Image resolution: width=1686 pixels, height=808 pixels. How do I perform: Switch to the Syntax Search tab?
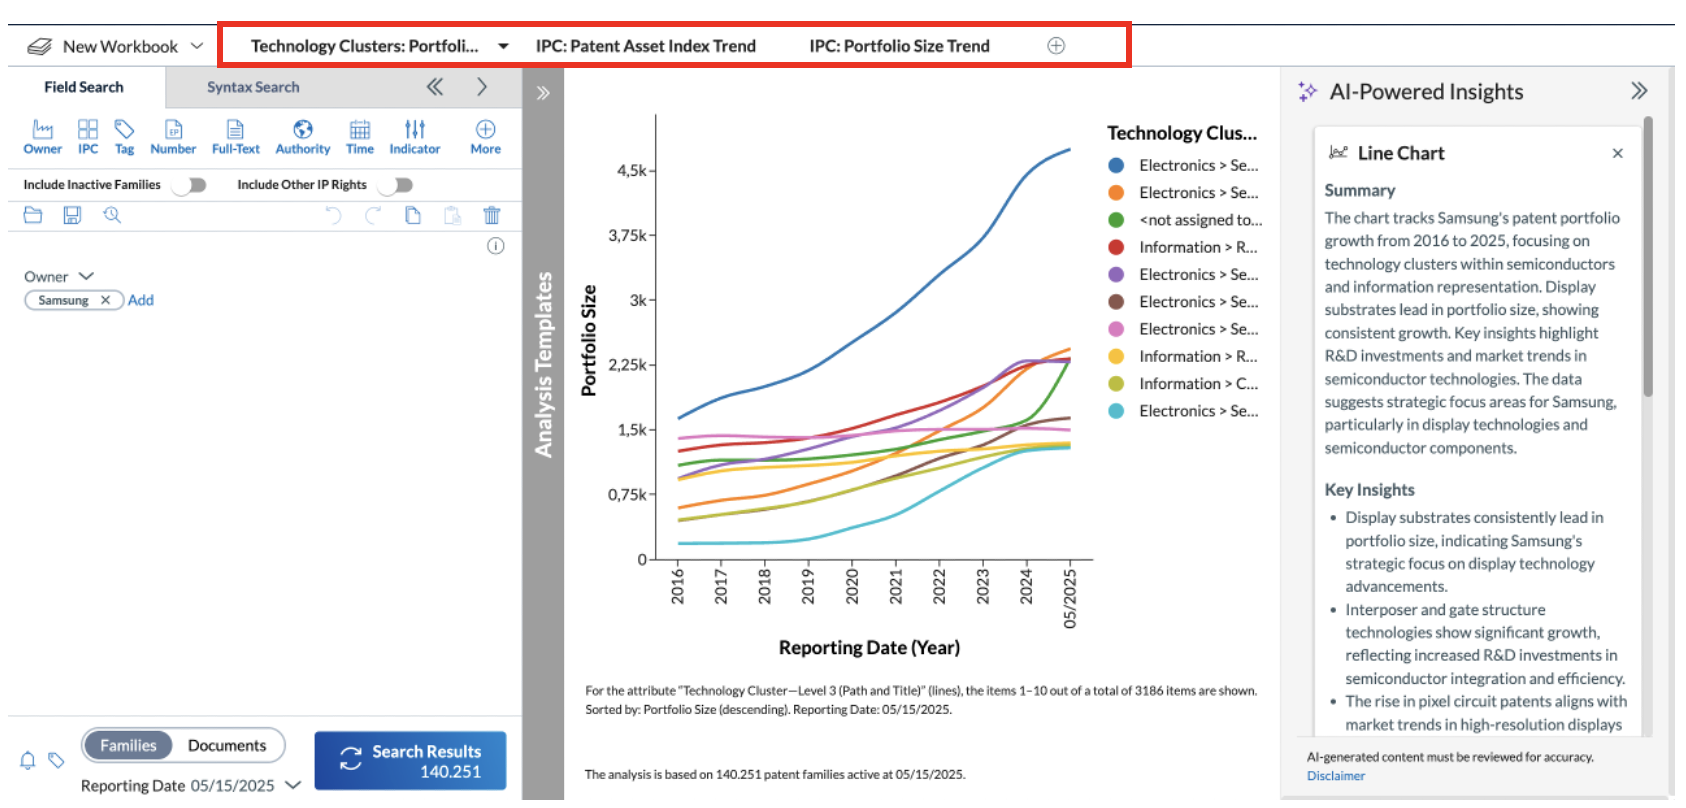click(253, 87)
